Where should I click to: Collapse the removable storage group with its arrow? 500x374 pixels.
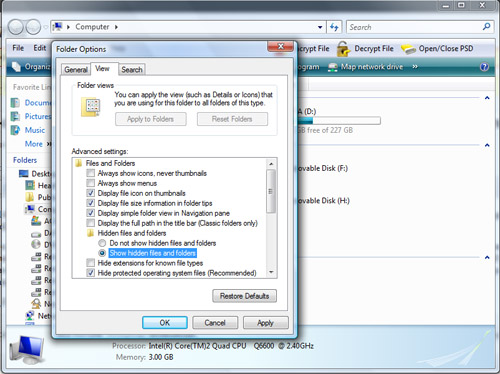point(487,145)
